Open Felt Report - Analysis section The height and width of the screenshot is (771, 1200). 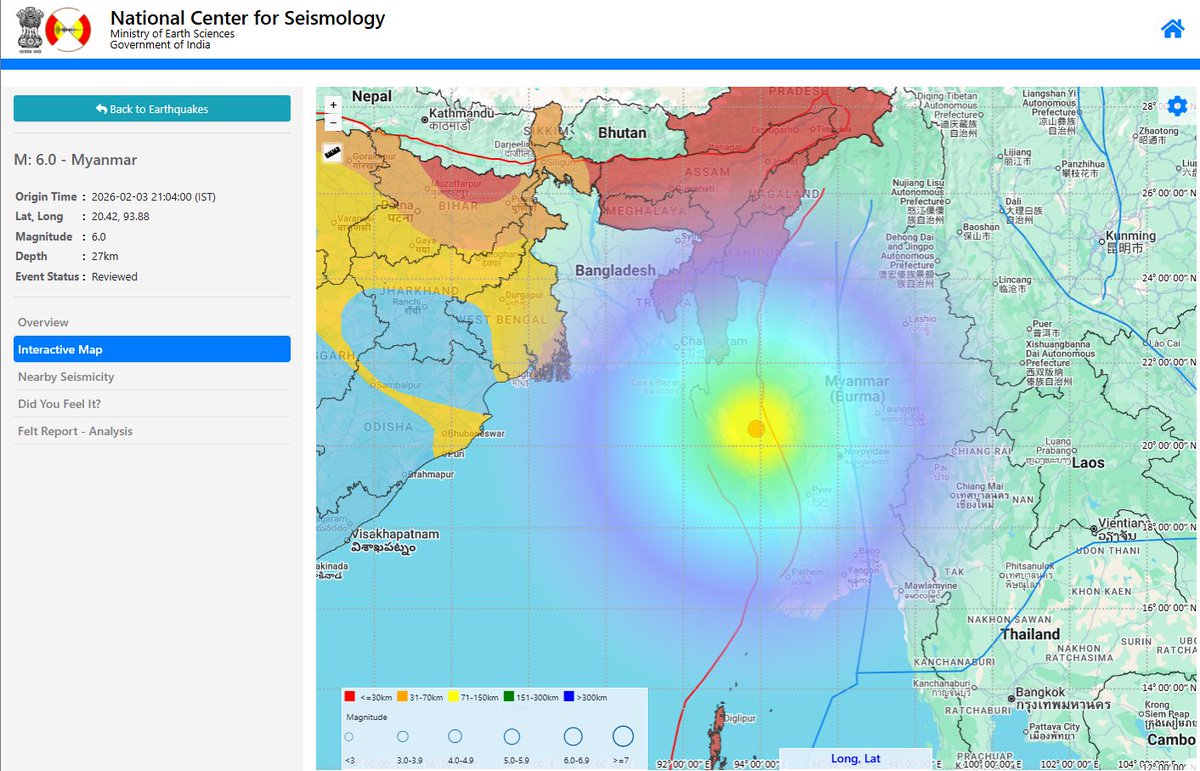pos(75,431)
